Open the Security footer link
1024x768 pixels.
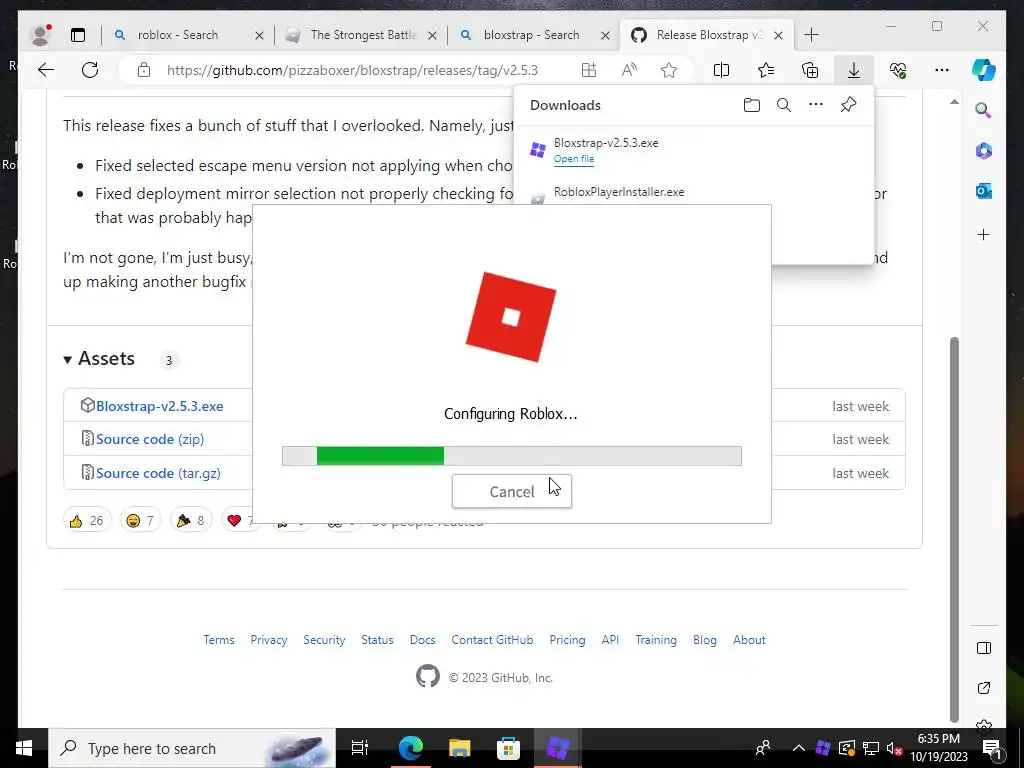(x=324, y=640)
